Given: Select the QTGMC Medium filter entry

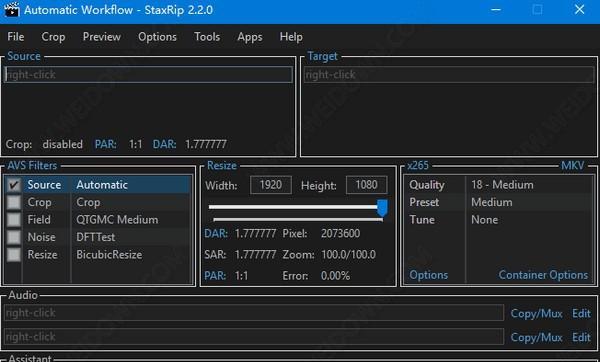Looking at the screenshot, I should pyautogui.click(x=117, y=220).
